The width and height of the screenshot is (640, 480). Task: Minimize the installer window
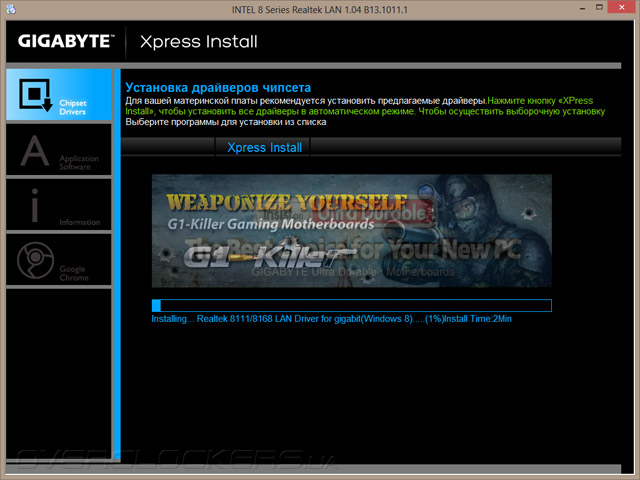tap(582, 8)
